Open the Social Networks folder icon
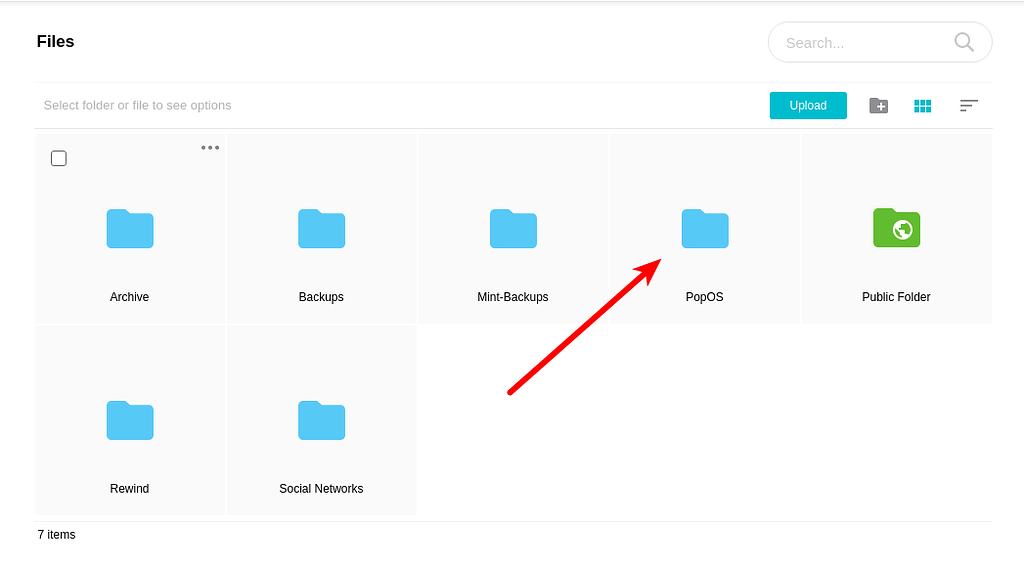 coord(321,420)
